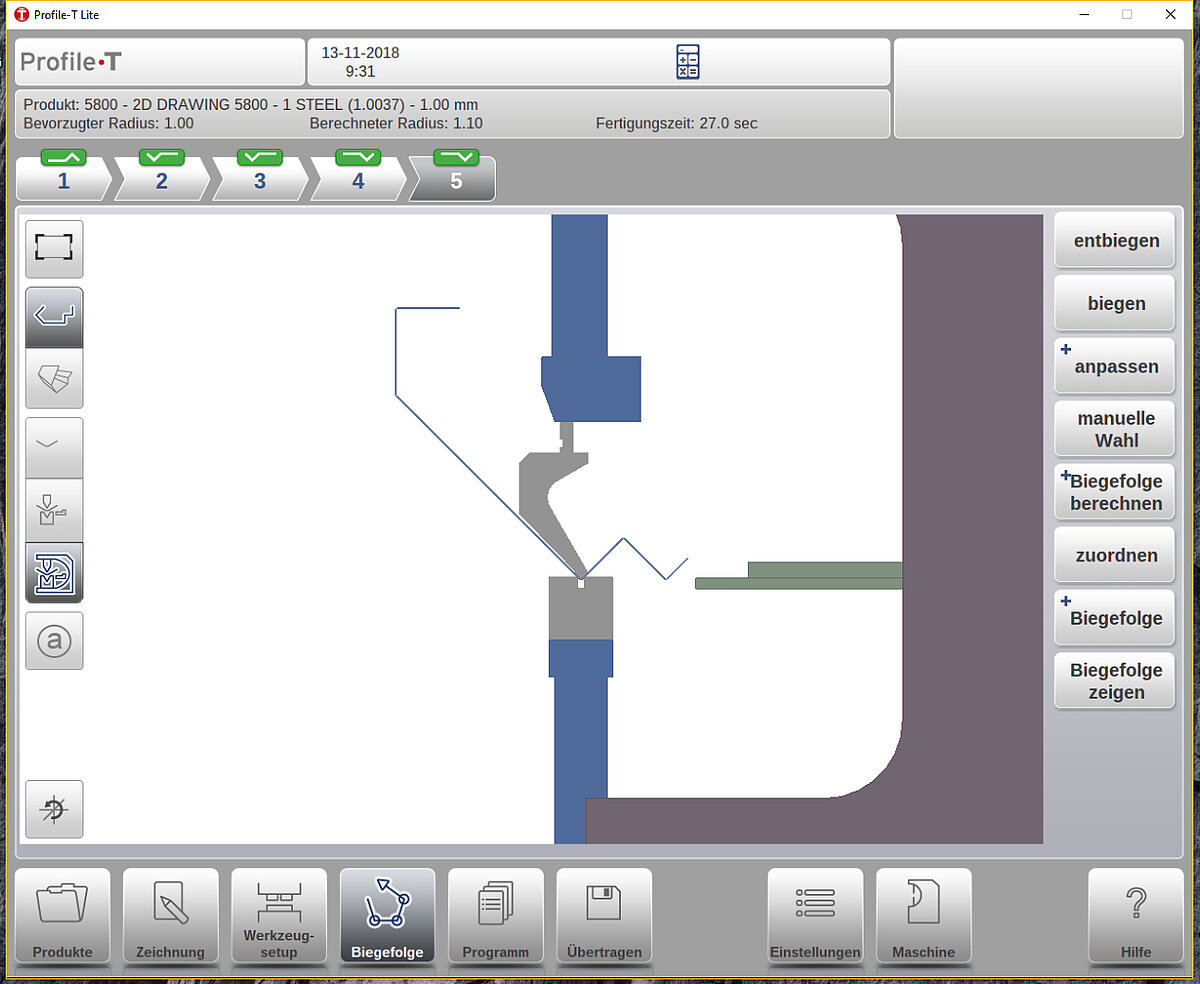
Task: Click 'Biegefolge zeigen' button
Action: (1114, 681)
